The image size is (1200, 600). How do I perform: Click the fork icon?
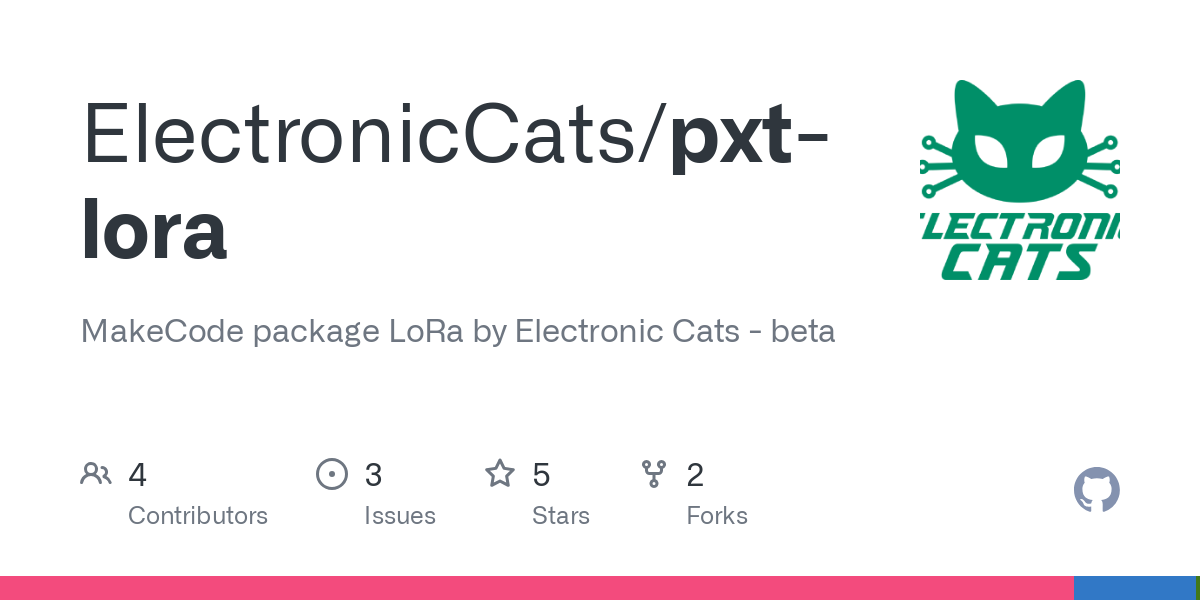pos(654,474)
